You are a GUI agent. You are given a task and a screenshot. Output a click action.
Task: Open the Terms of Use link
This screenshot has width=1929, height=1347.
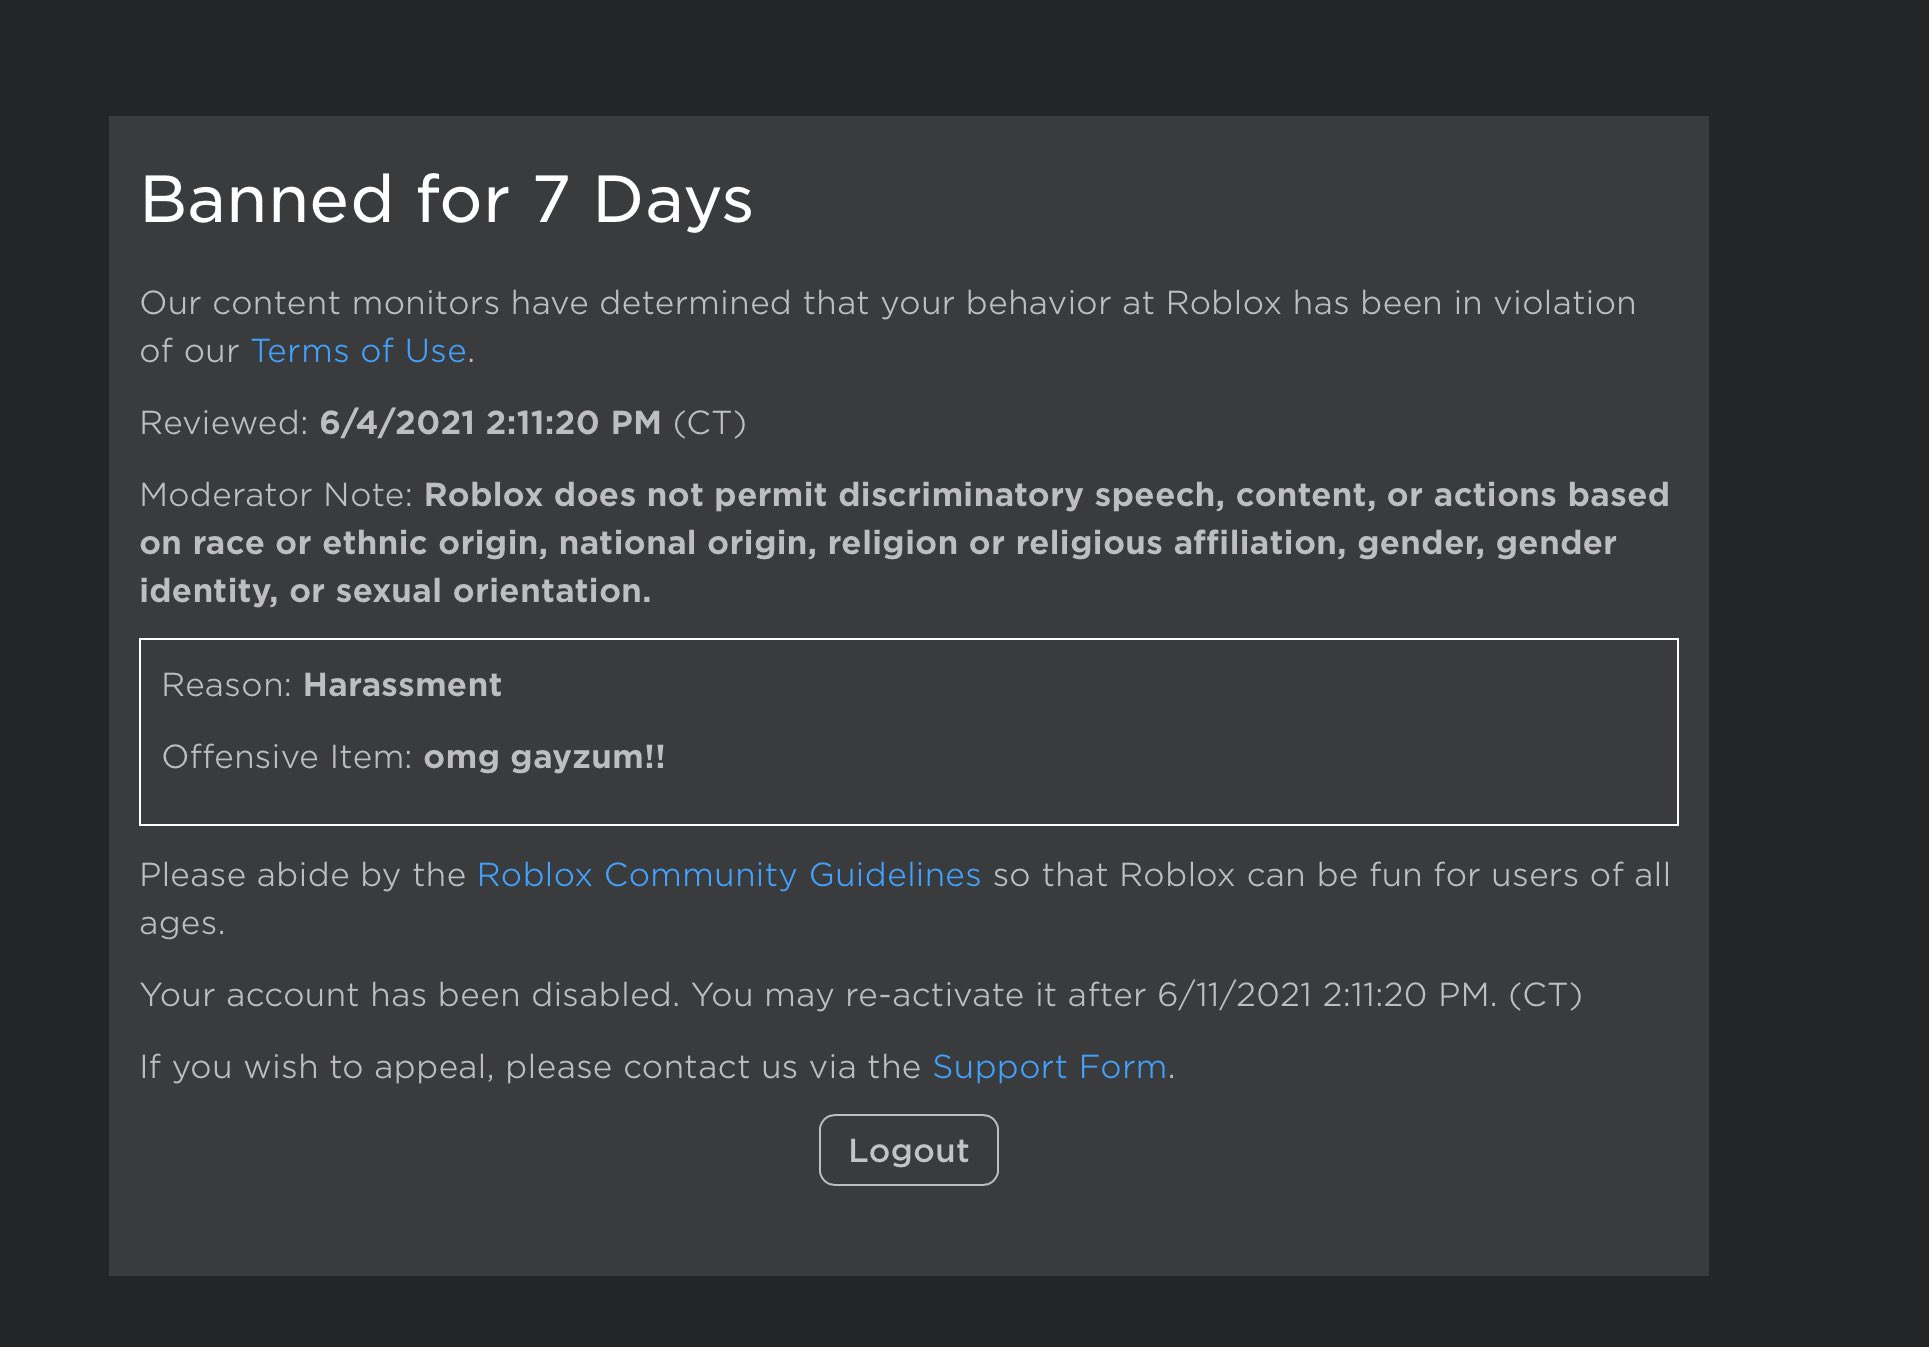[358, 351]
